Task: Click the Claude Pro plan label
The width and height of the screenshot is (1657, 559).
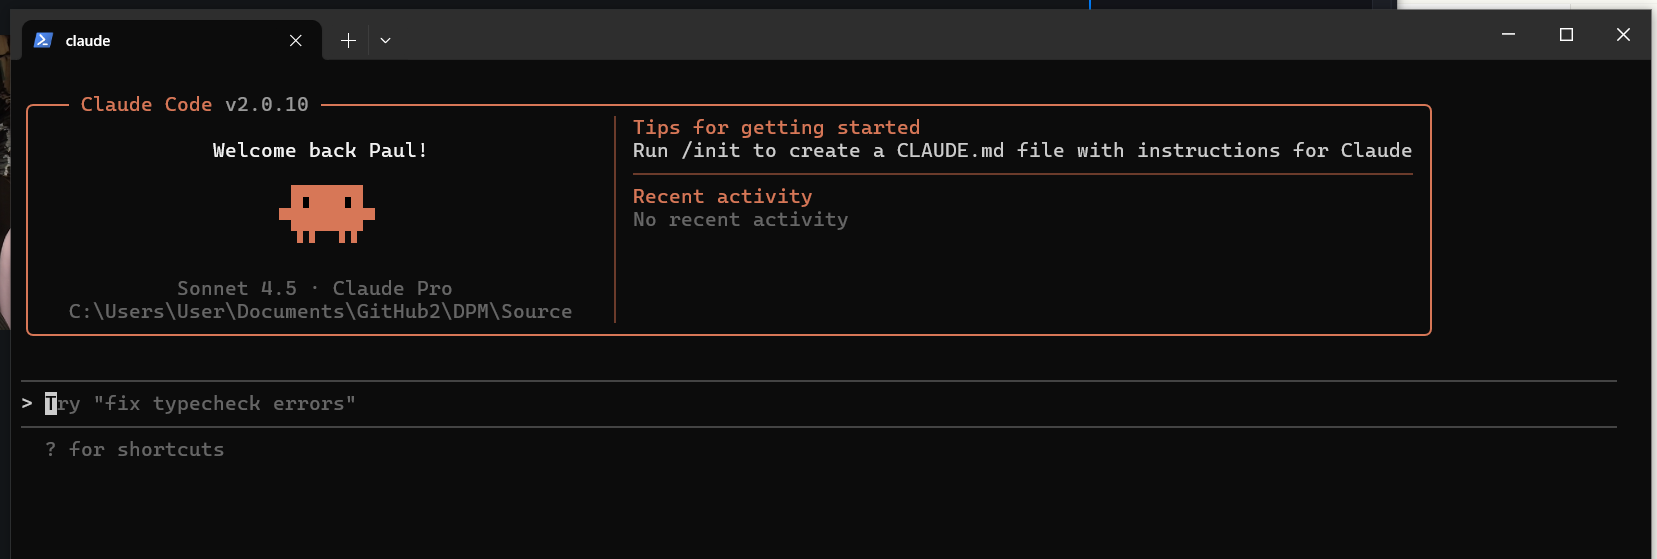Action: [392, 288]
